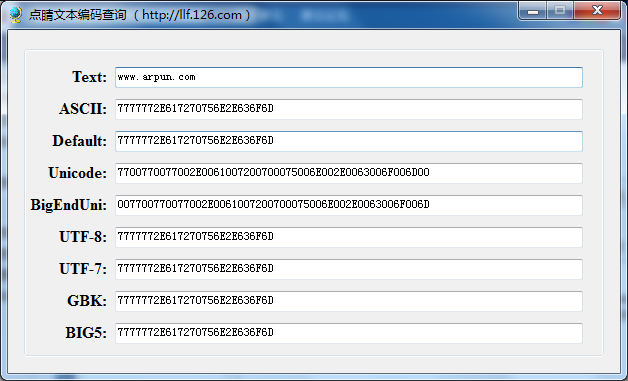Click the BigEndUni output field

349,205
